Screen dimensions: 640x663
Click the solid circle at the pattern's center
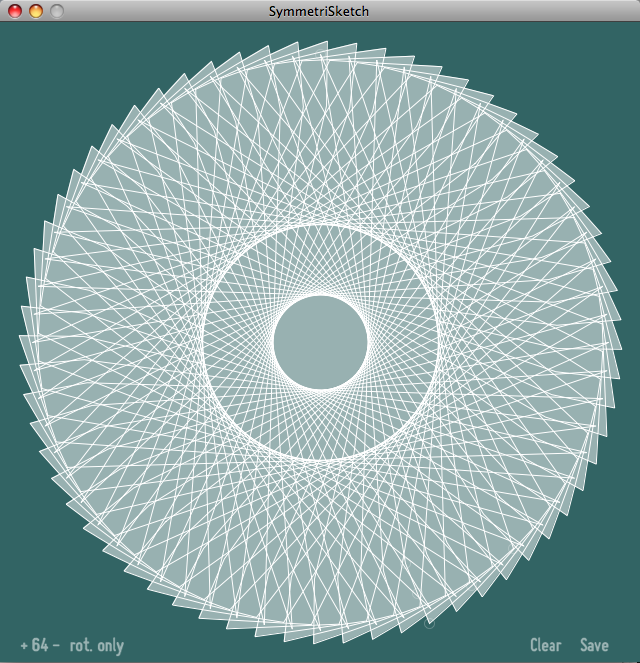(x=320, y=342)
